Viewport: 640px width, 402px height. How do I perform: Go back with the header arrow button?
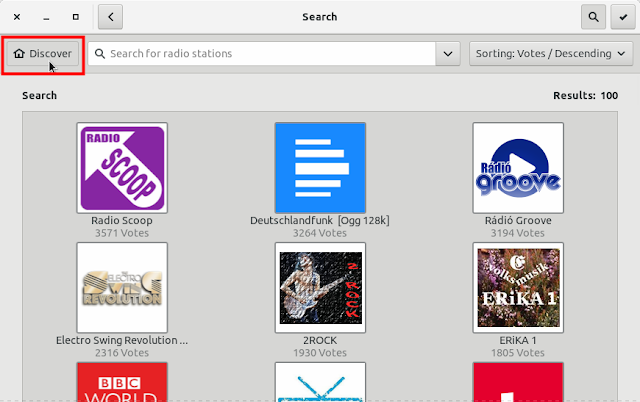click(x=110, y=17)
